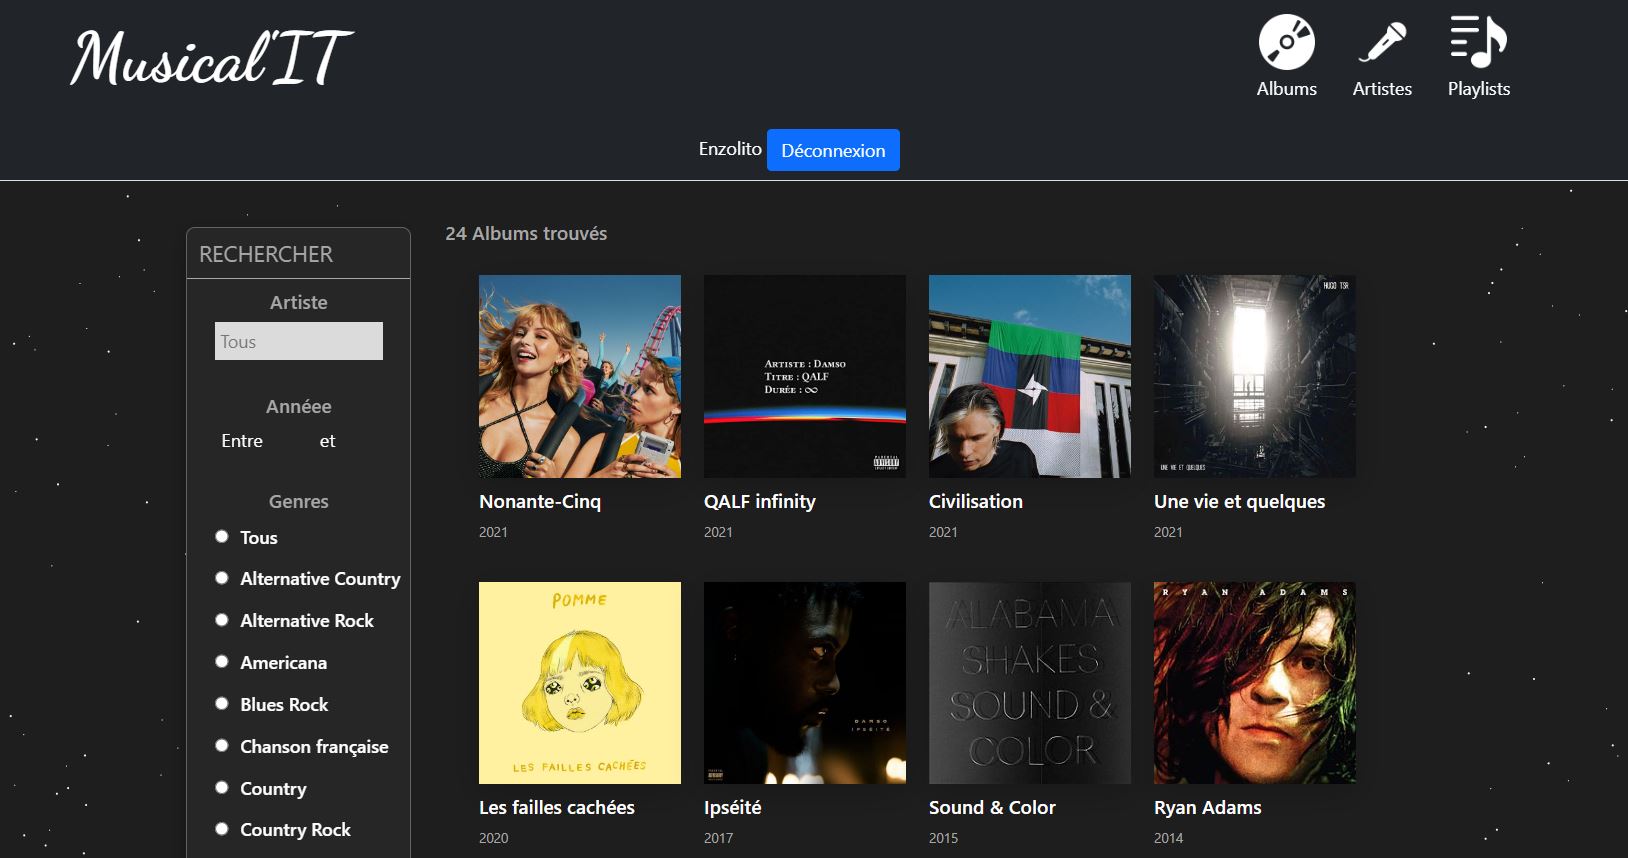Select the Americana genre radio
Image resolution: width=1628 pixels, height=858 pixels.
pos(222,662)
